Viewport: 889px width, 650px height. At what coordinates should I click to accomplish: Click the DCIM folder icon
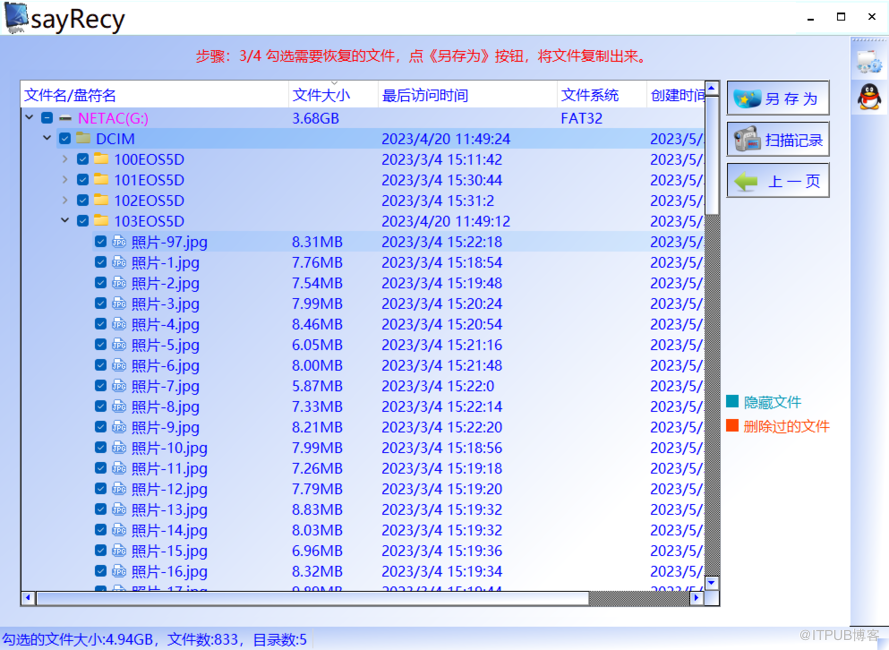tap(83, 138)
